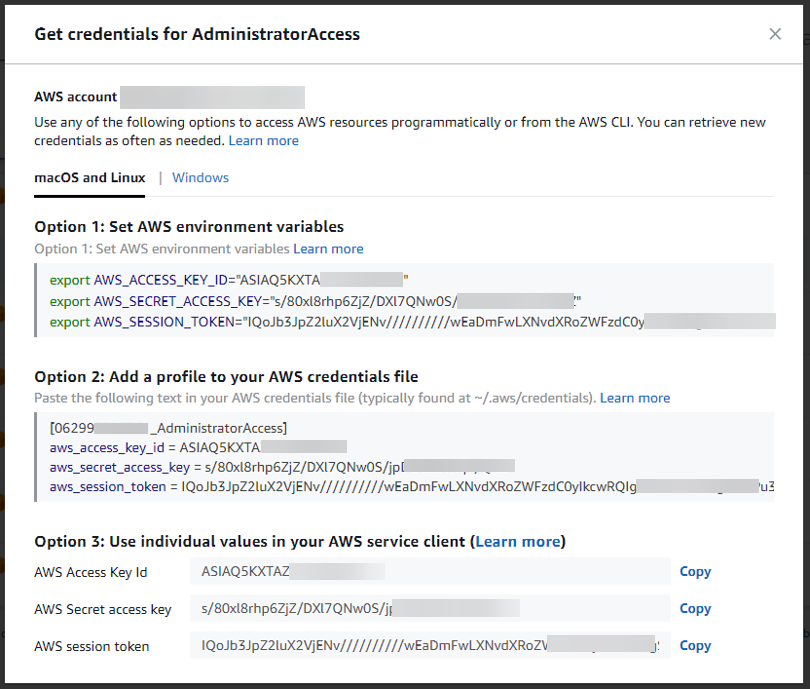Click the export AWS_SESSION_TOKEN line
The height and width of the screenshot is (689, 810).
click(412, 322)
